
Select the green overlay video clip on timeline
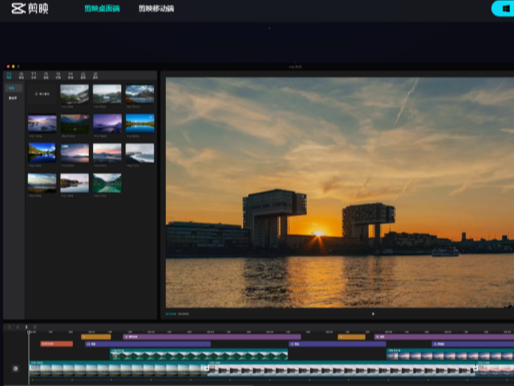point(199,354)
